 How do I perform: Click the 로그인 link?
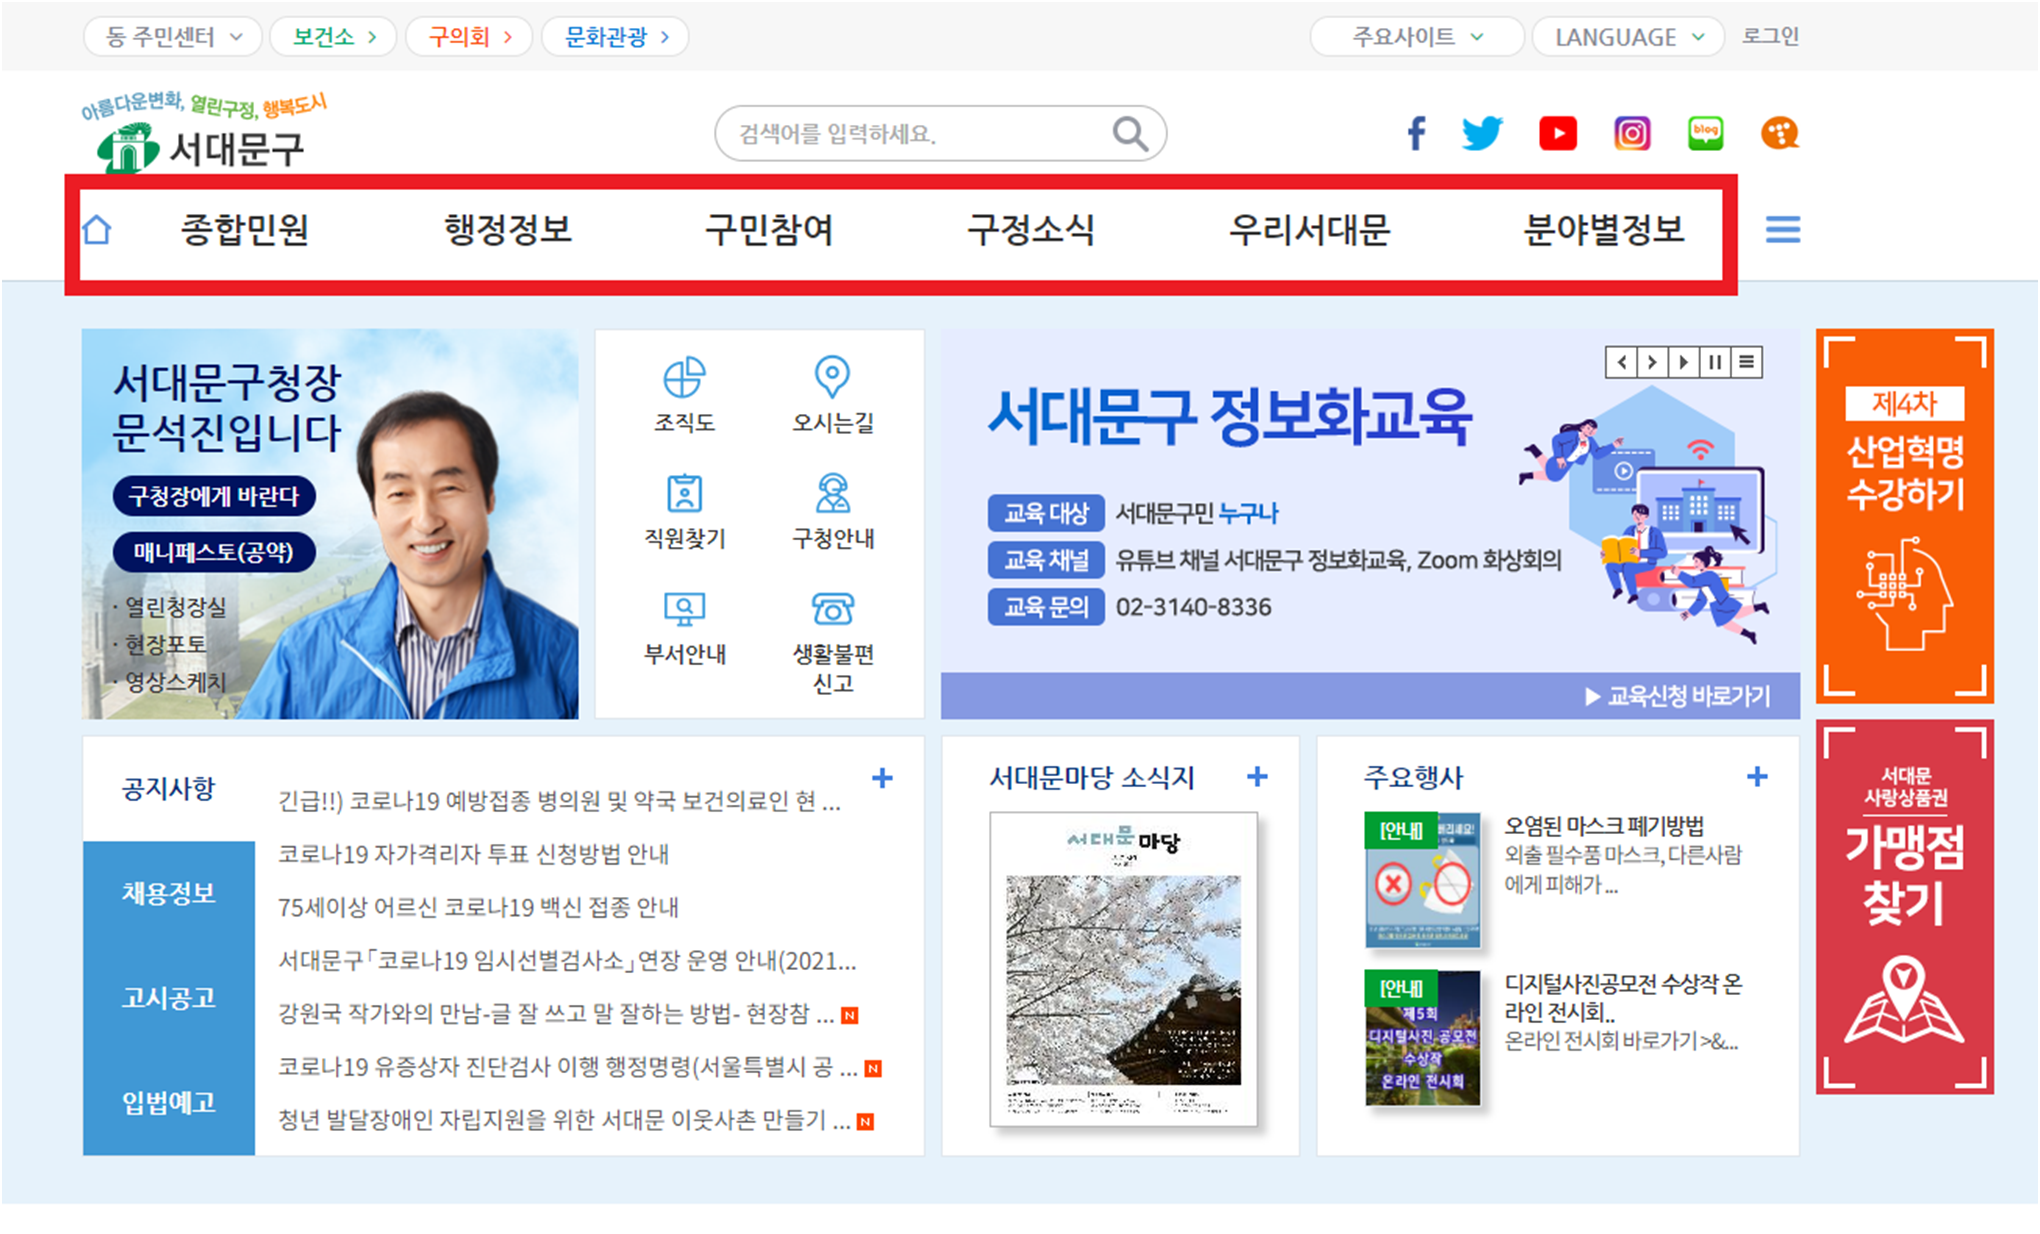tap(1770, 37)
